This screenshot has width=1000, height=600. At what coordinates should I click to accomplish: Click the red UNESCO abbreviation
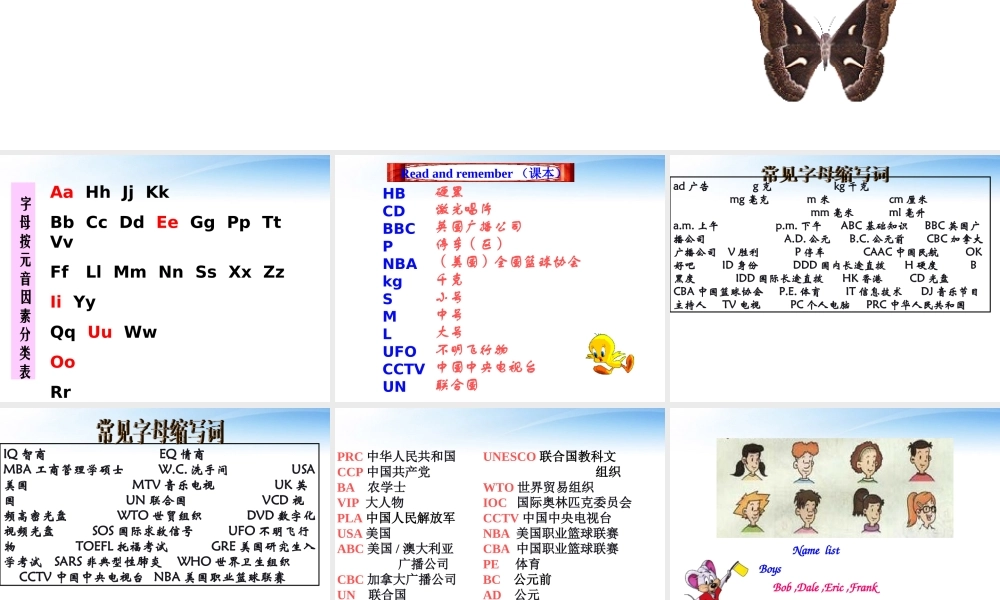point(509,457)
